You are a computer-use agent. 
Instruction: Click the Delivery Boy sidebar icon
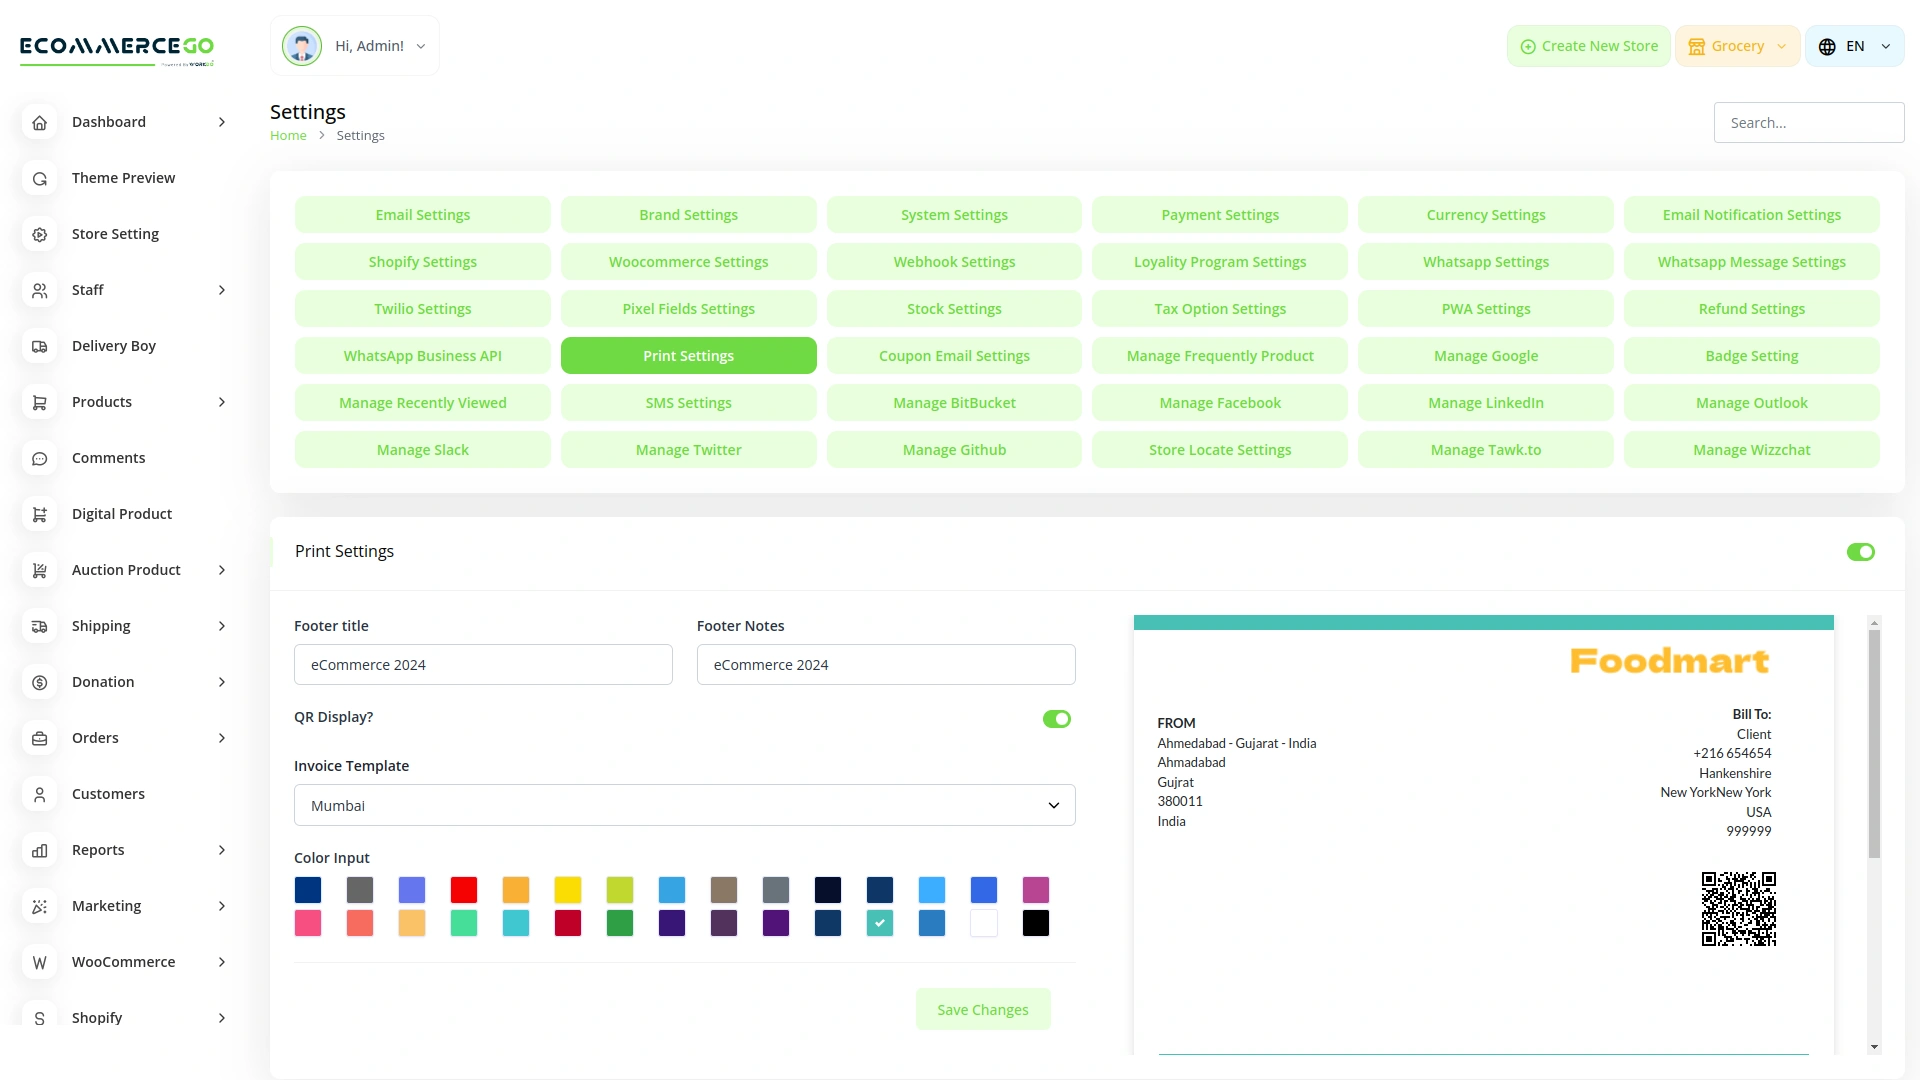pos(39,346)
